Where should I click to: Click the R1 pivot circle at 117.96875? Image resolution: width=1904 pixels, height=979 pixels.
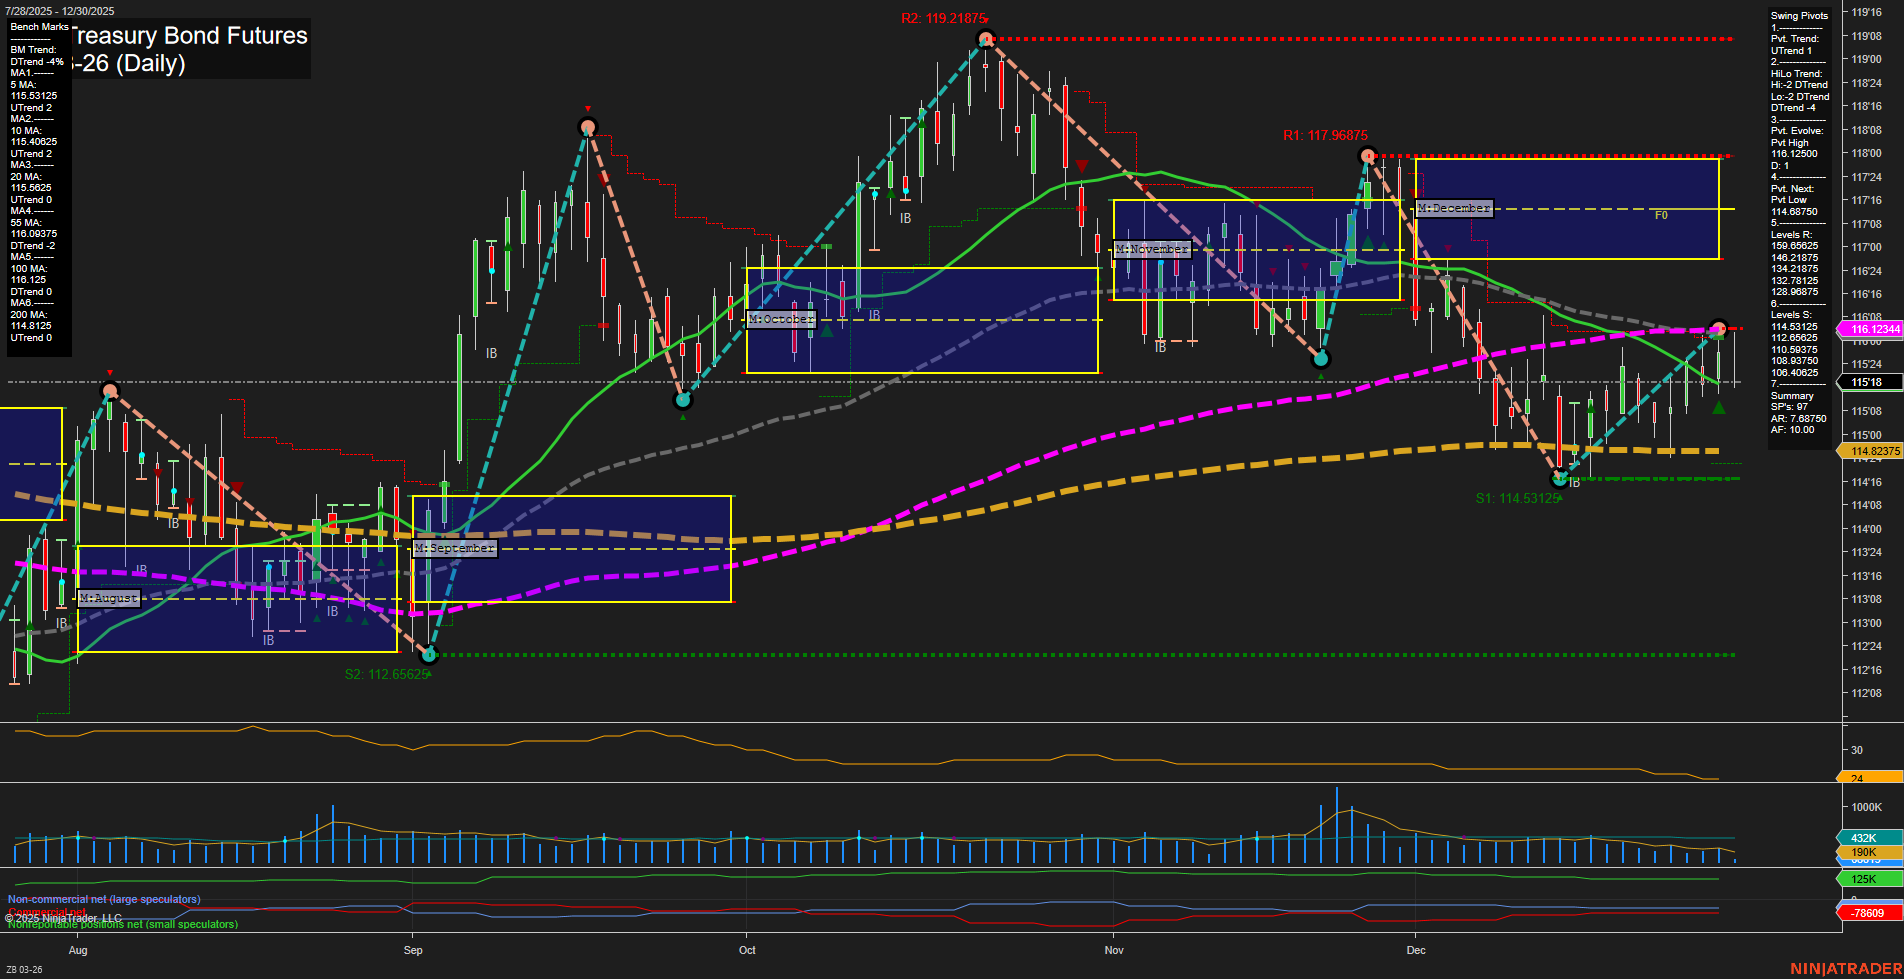(1367, 155)
